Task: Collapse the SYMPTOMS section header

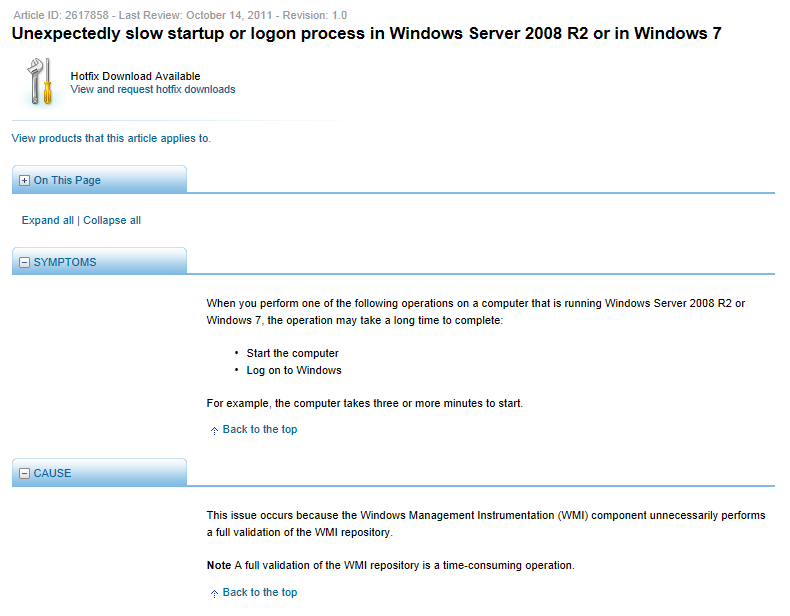Action: coord(65,263)
